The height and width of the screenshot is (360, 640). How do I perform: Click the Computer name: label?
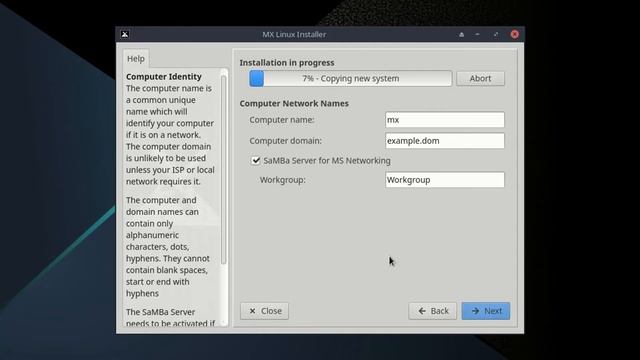pyautogui.click(x=282, y=120)
